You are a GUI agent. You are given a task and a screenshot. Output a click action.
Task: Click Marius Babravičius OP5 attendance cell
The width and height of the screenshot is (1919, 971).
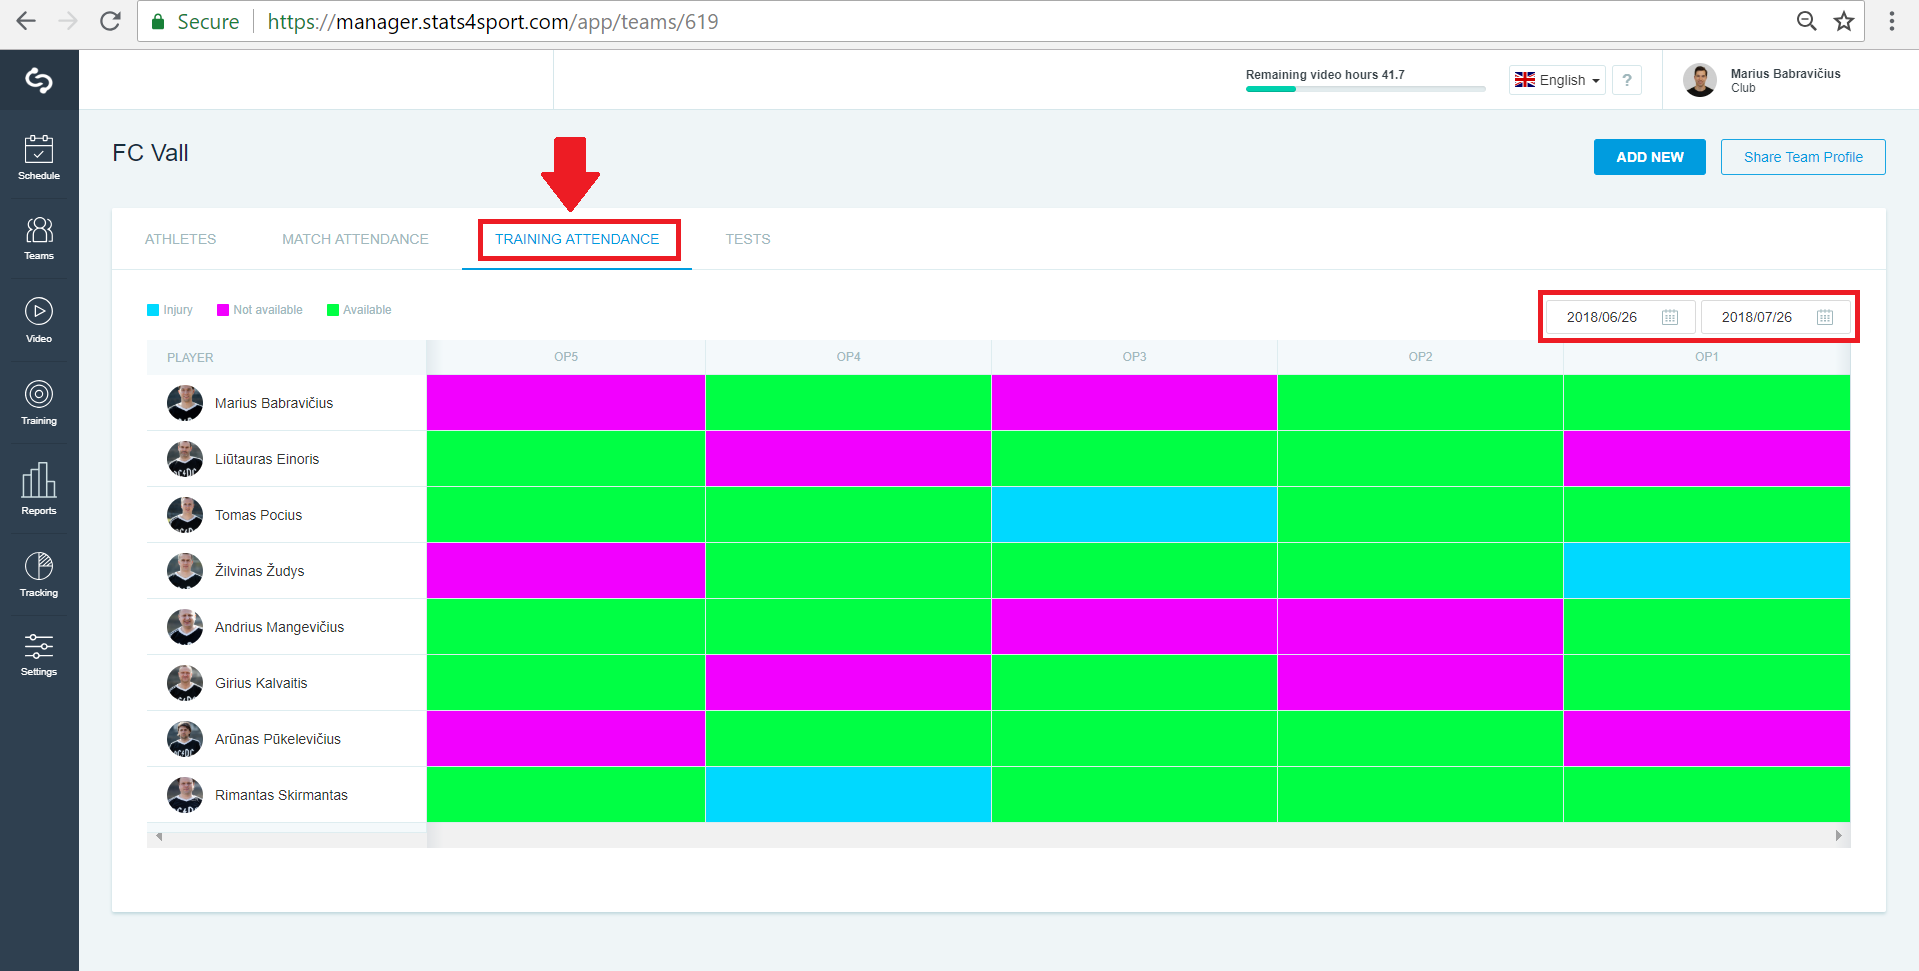[566, 403]
